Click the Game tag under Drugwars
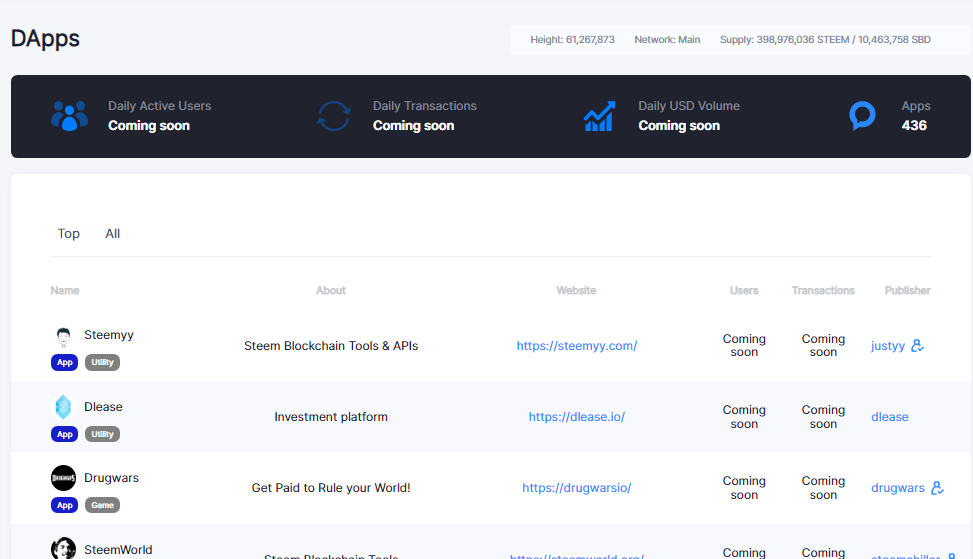This screenshot has height=559, width=973. [x=102, y=505]
